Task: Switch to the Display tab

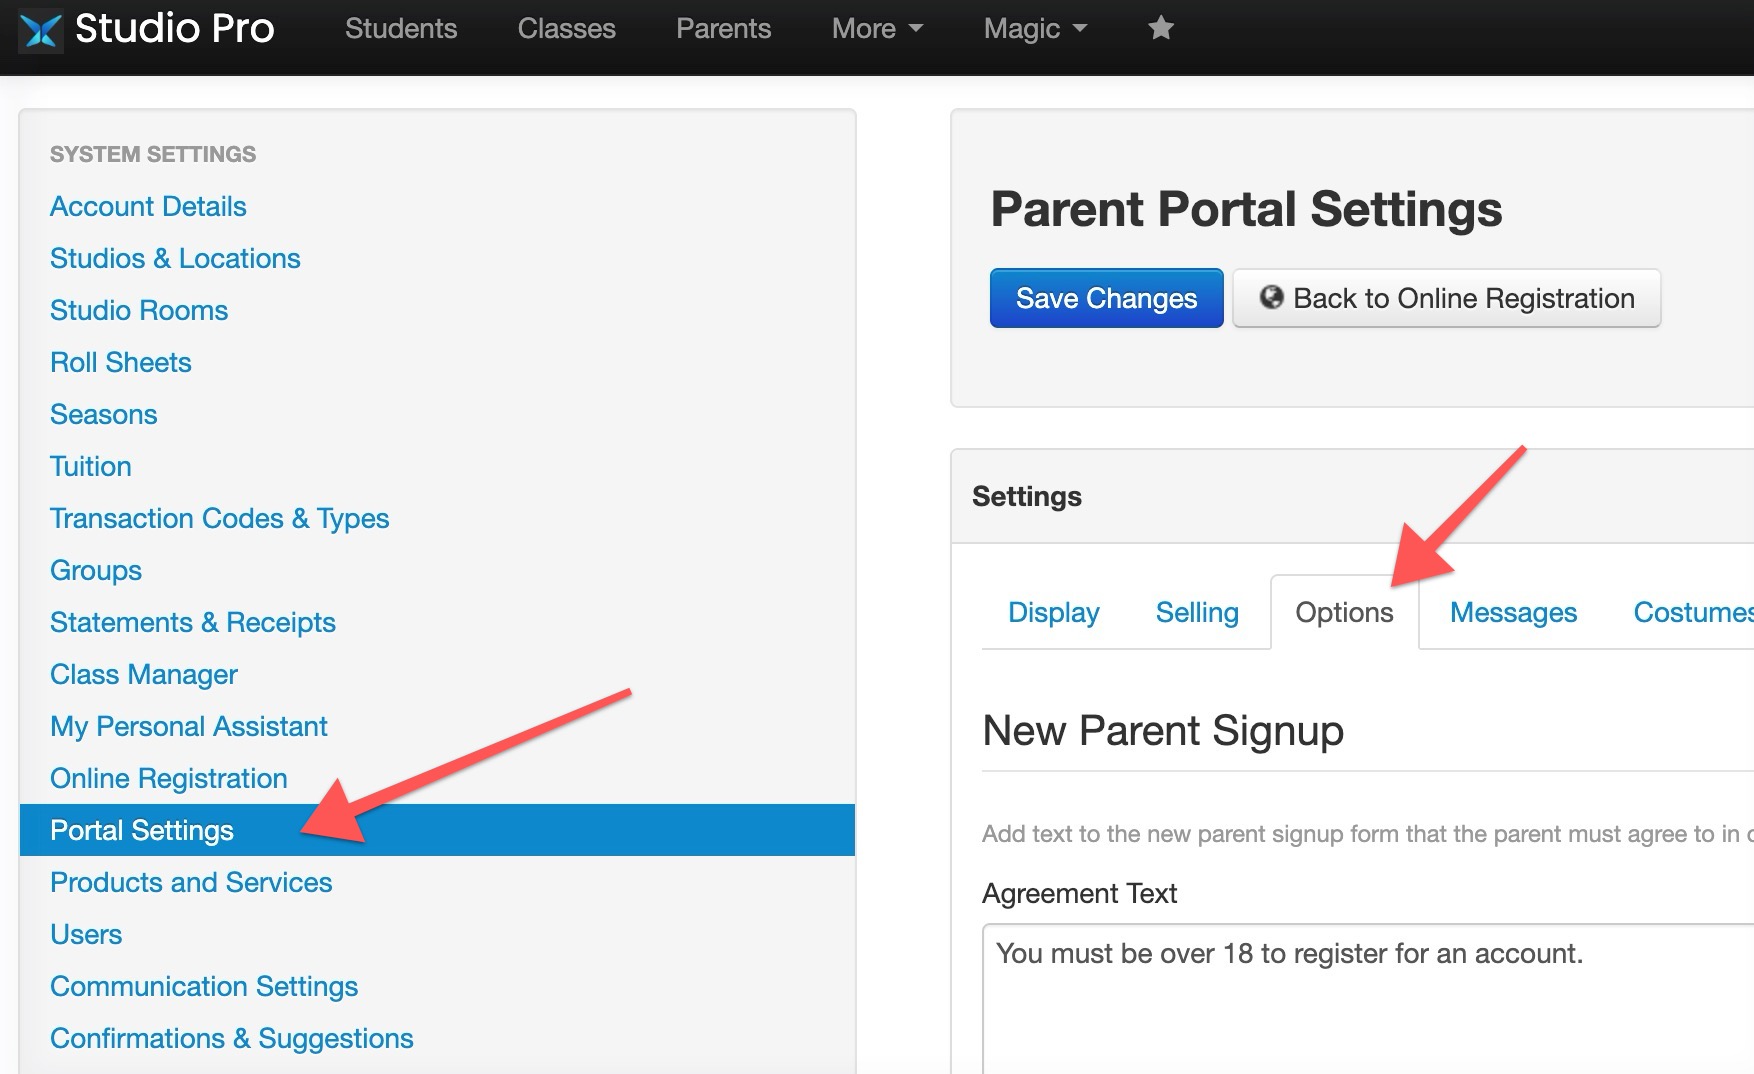Action: point(1053,612)
